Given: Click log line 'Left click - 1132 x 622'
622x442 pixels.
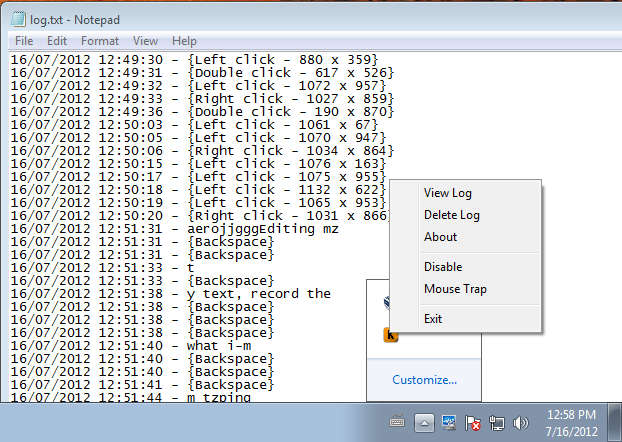Looking at the screenshot, I should click(x=198, y=190).
